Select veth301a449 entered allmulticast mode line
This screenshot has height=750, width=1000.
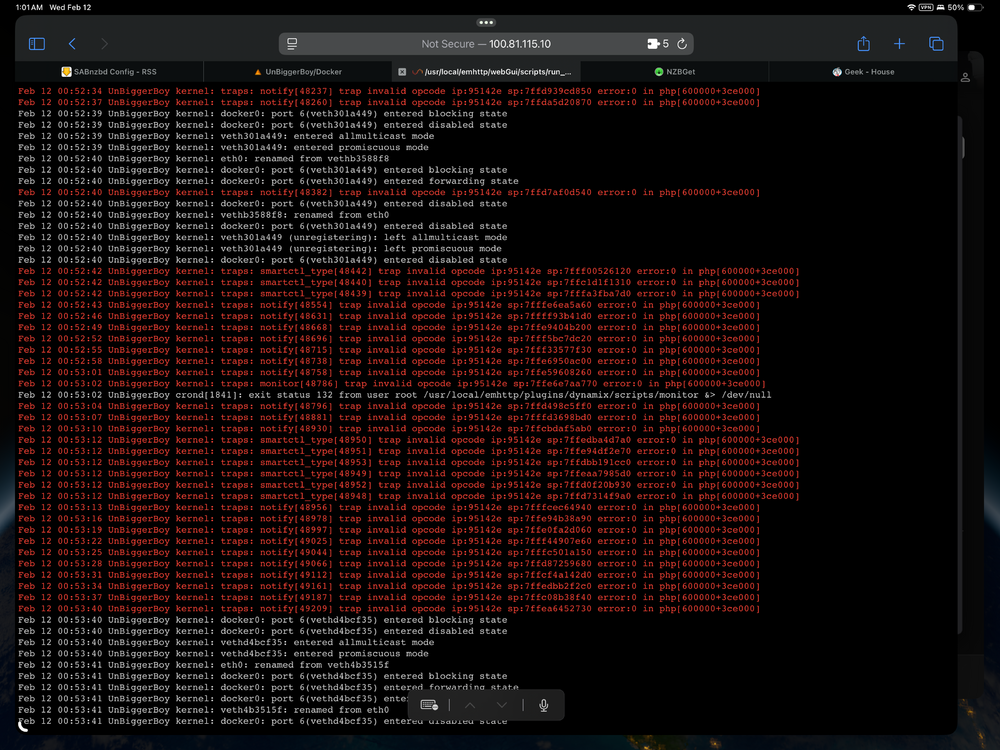point(226,136)
